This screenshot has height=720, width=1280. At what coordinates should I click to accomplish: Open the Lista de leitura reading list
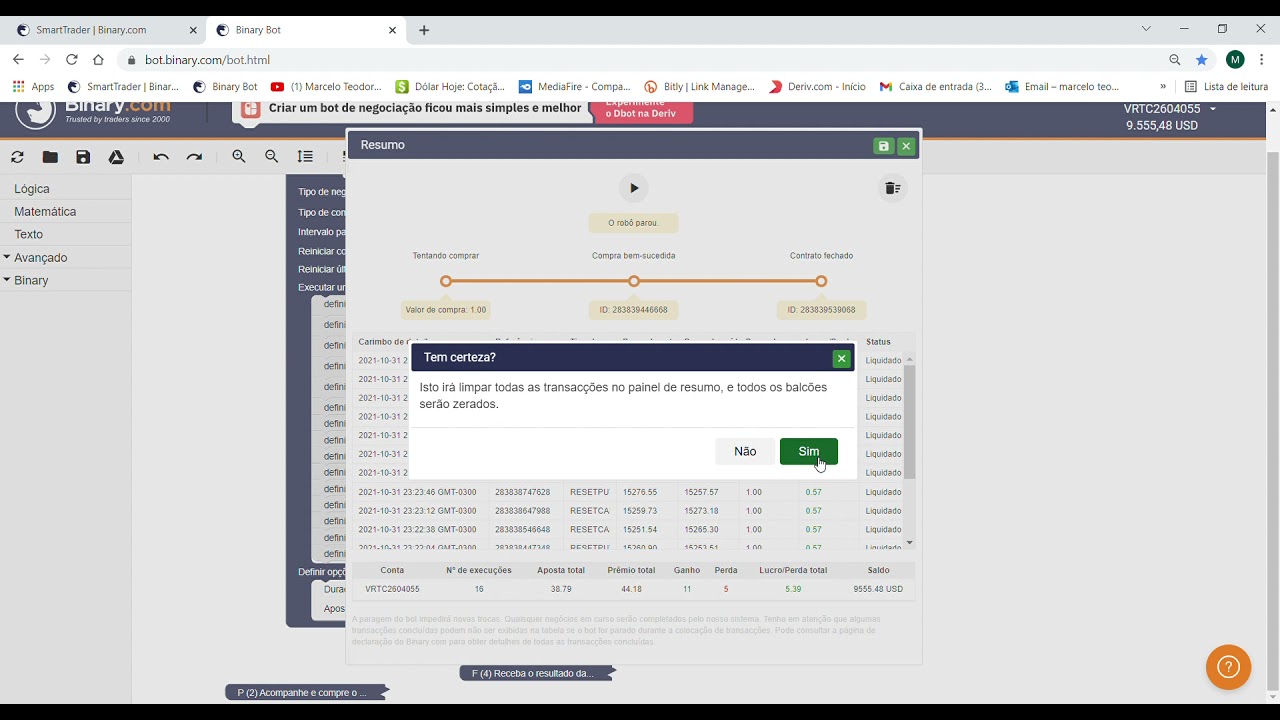(1227, 87)
